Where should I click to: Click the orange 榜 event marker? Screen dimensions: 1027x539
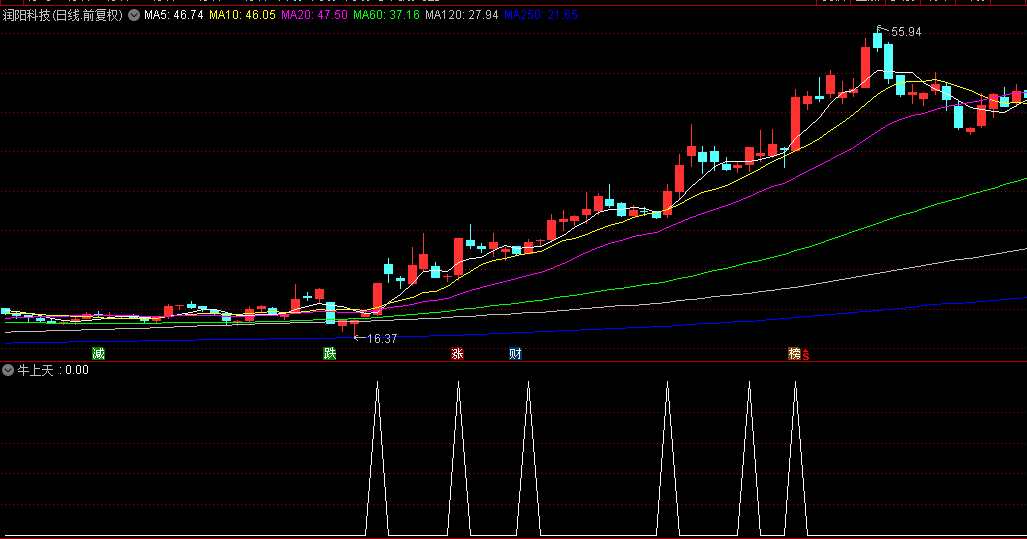pyautogui.click(x=794, y=354)
